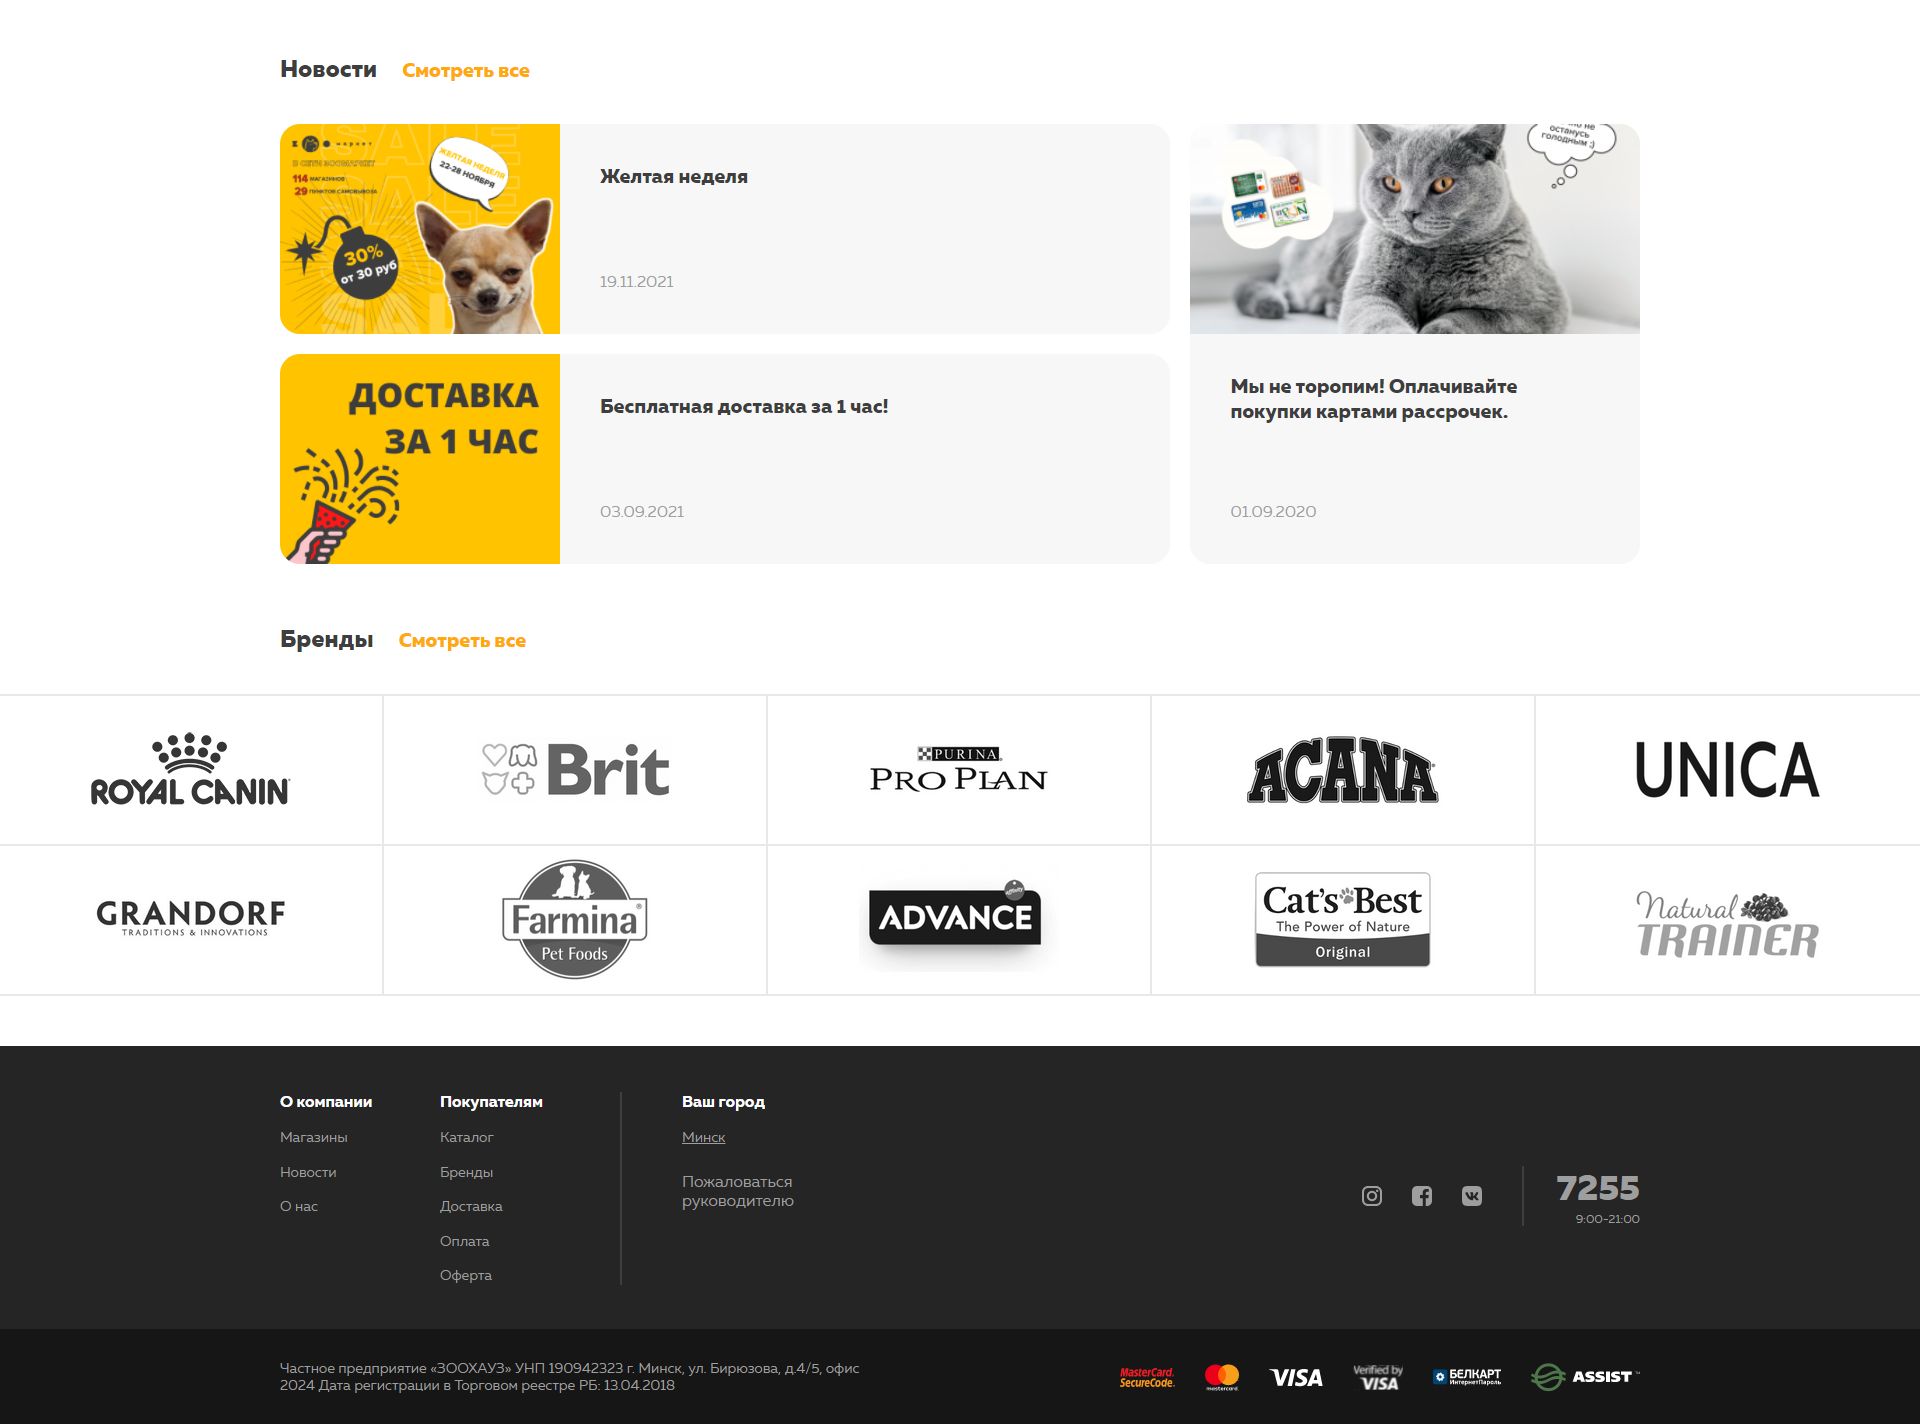Click the ASSIST payment logo
The image size is (1920, 1424).
1585,1377
